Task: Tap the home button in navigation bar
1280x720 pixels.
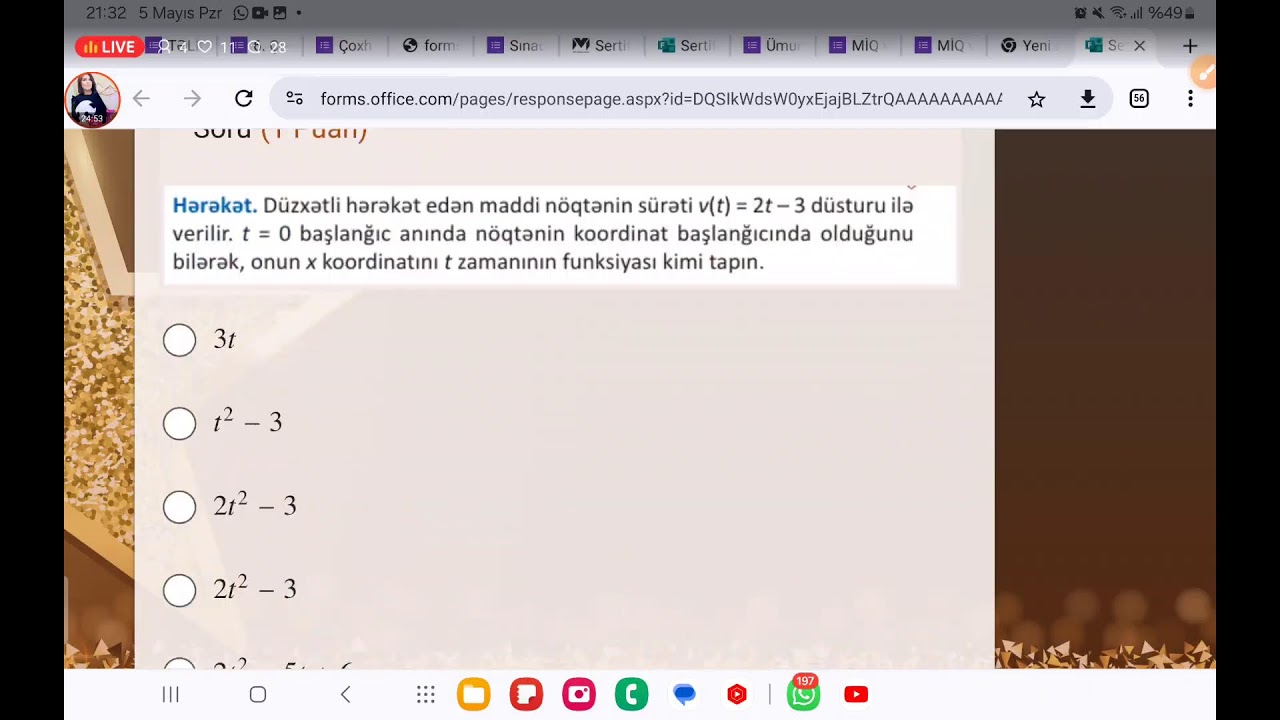Action: click(x=258, y=694)
